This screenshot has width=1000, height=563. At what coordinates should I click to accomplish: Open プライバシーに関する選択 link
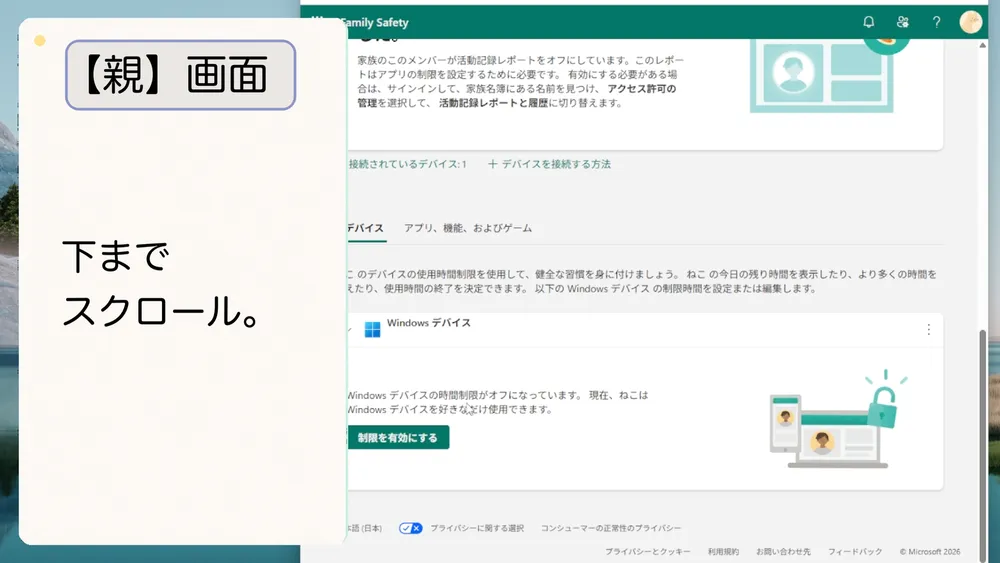coord(477,528)
